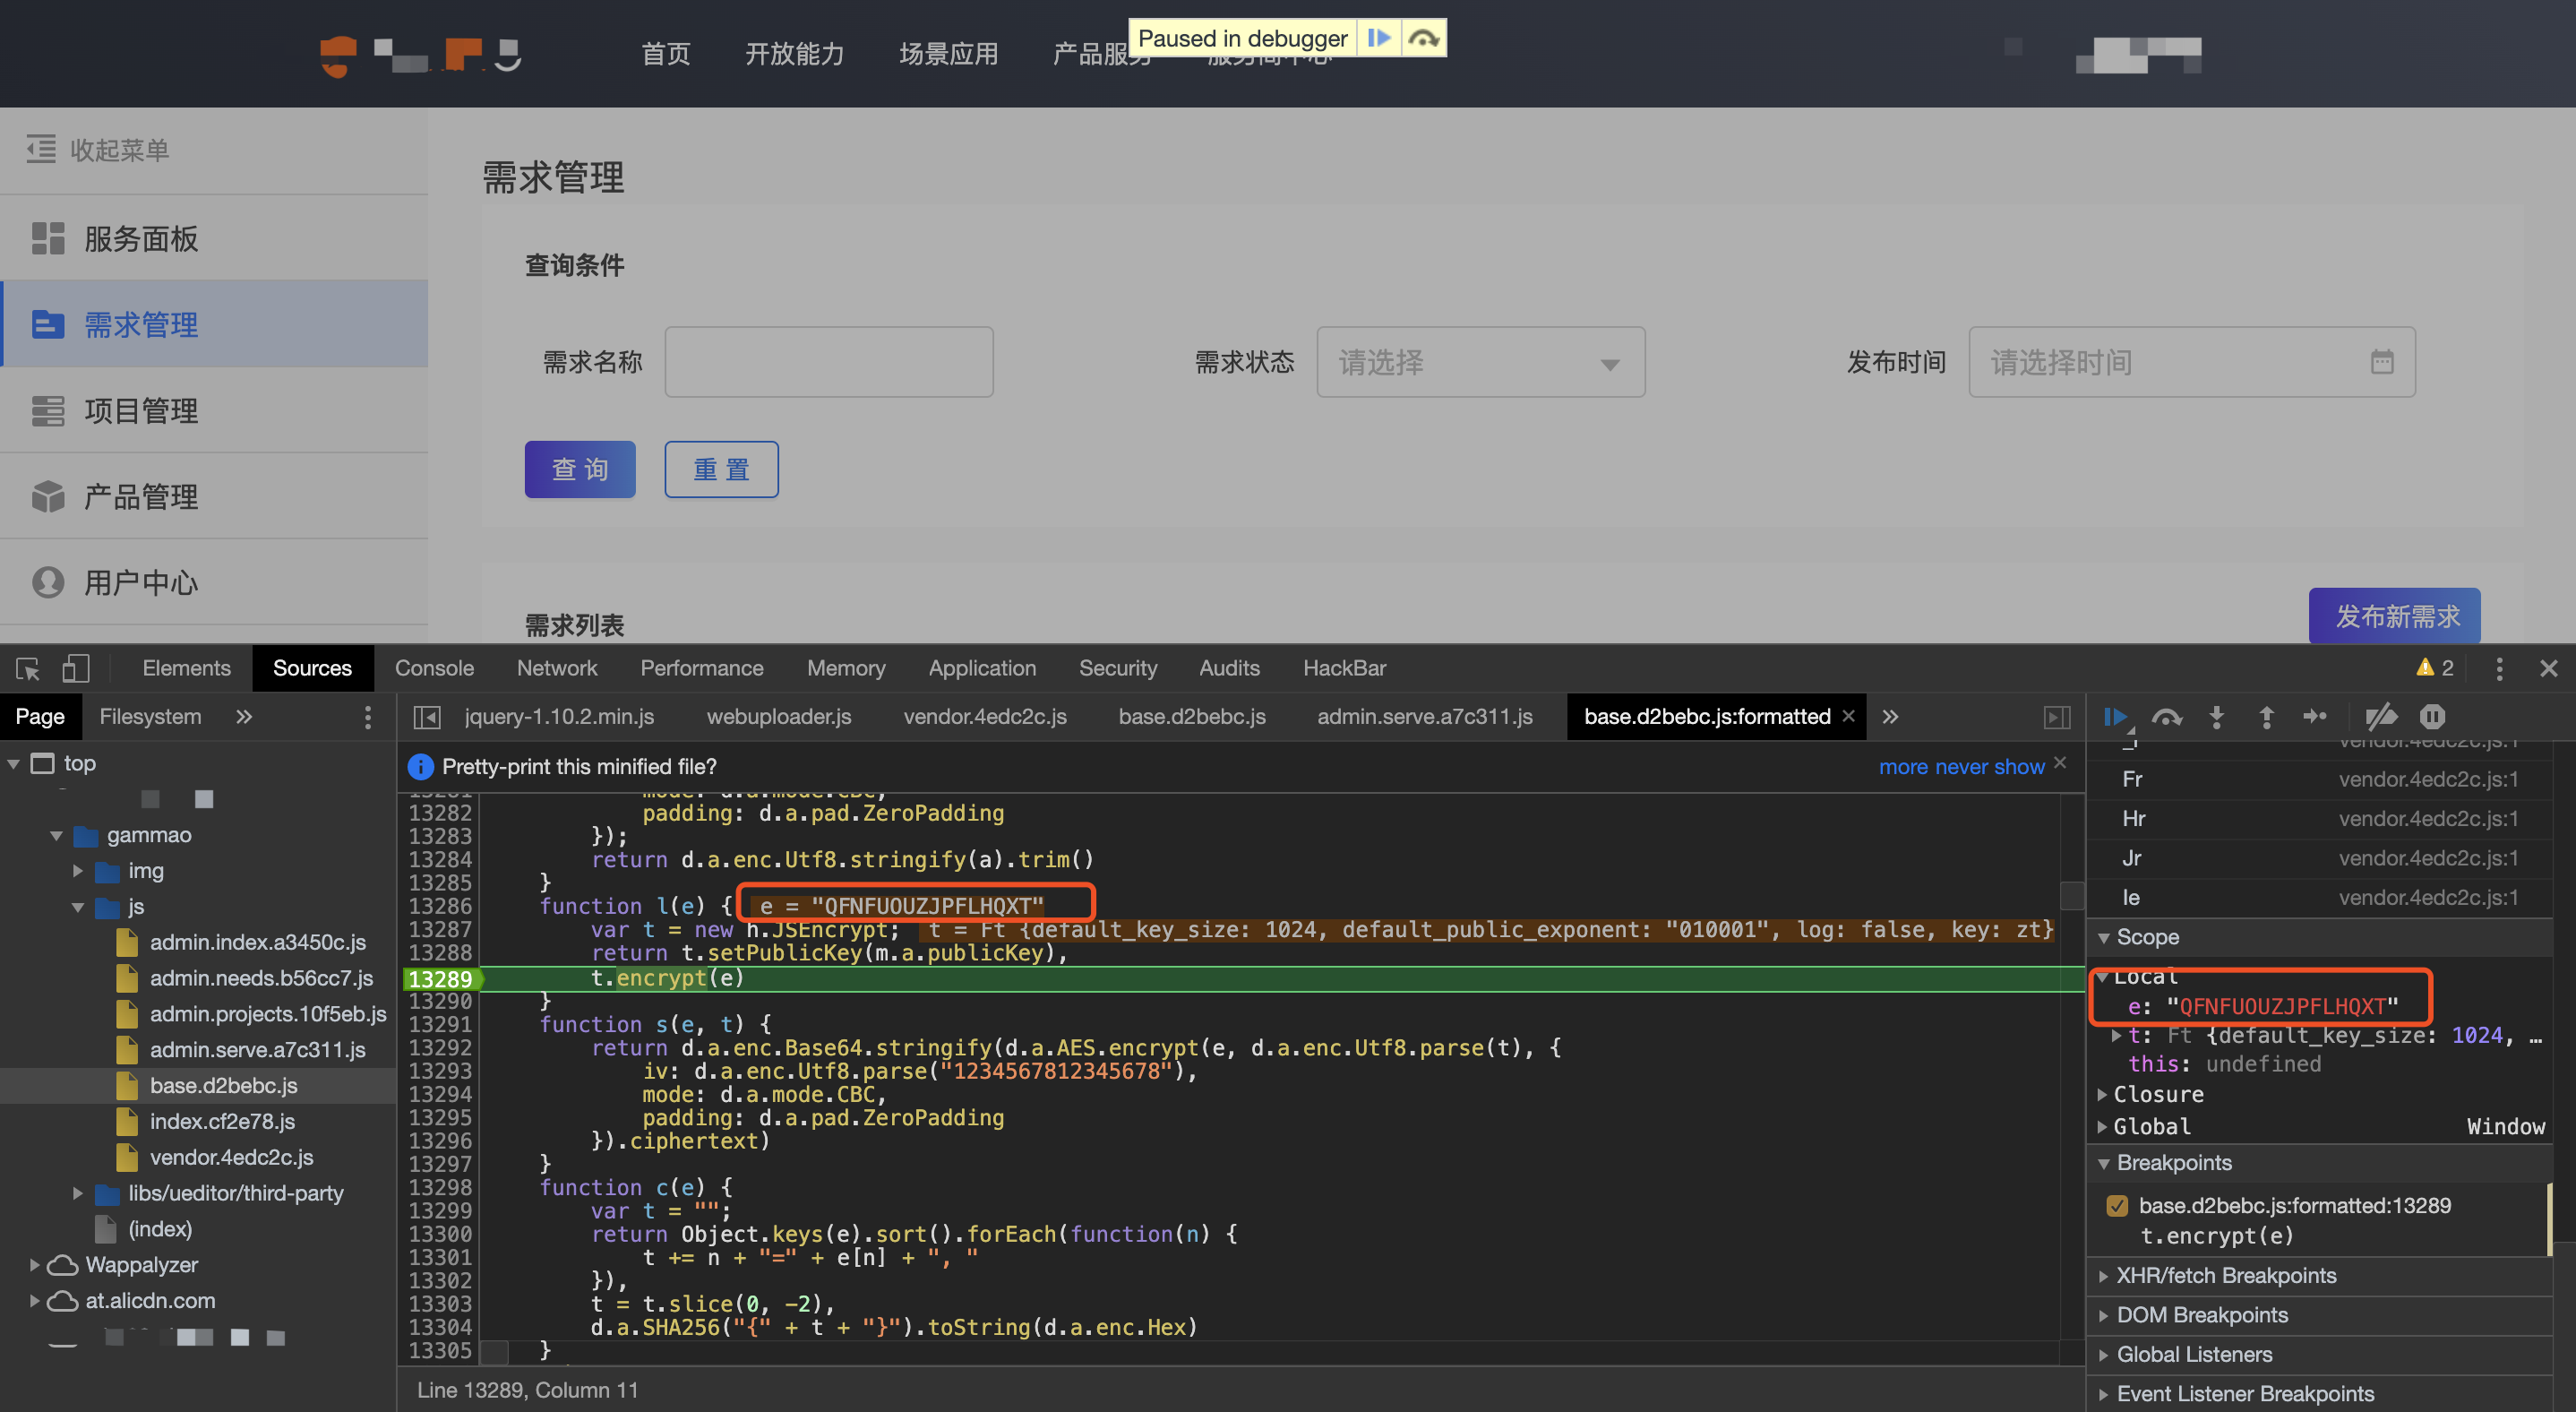Click the 查询 button
This screenshot has height=1412, width=2576.
click(x=580, y=469)
